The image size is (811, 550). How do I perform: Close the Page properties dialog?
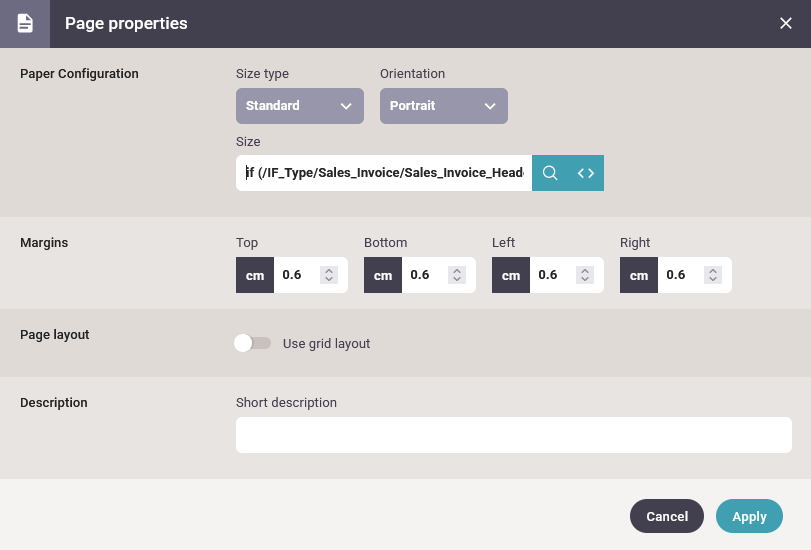click(x=786, y=23)
